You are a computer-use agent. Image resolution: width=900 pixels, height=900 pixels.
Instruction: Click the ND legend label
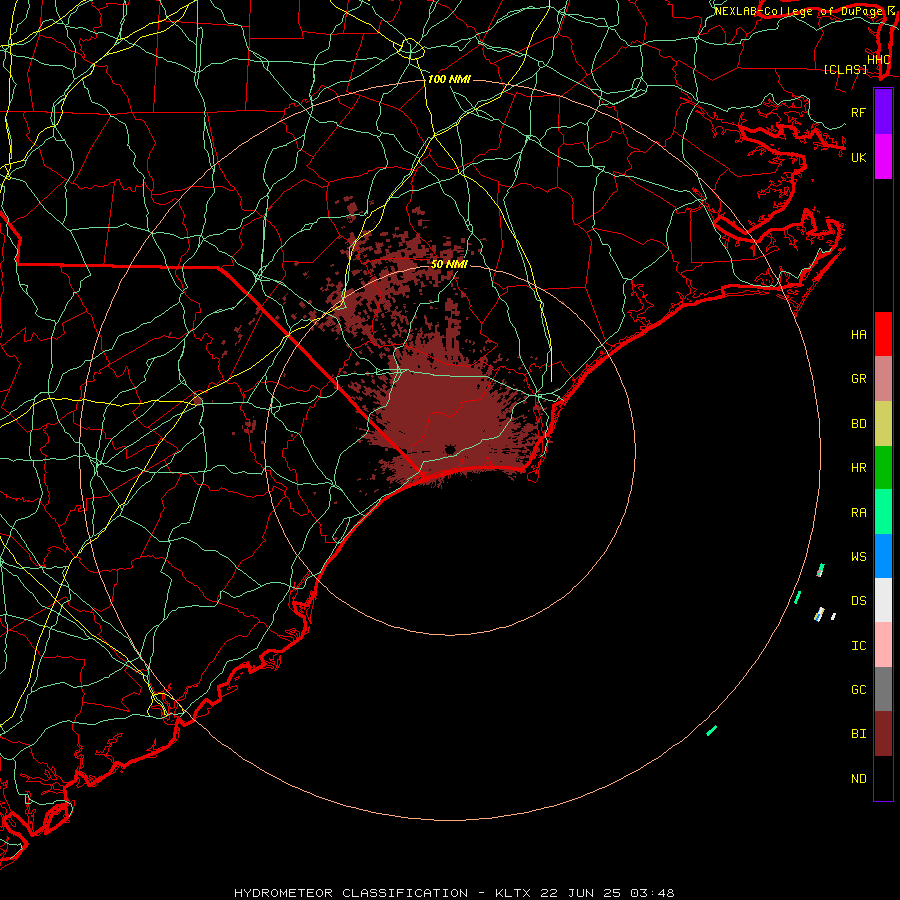tap(859, 779)
